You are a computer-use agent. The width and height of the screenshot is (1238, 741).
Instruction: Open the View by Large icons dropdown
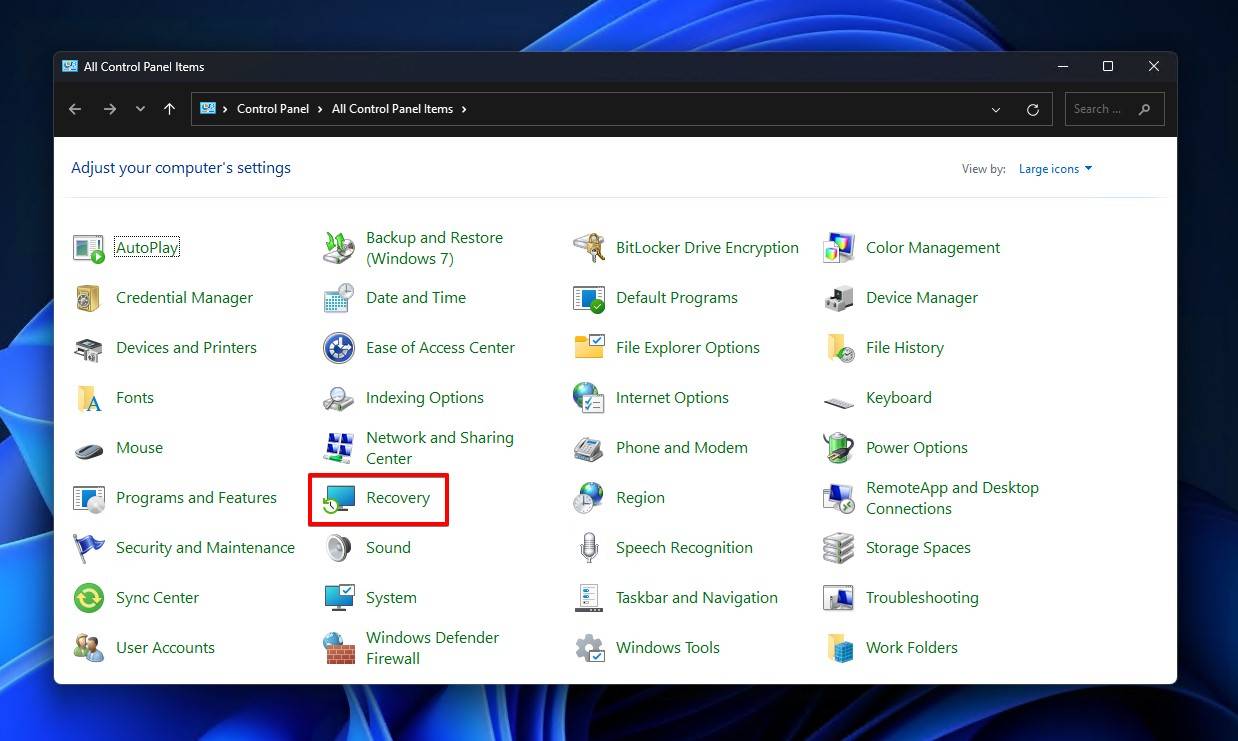pyautogui.click(x=1055, y=169)
